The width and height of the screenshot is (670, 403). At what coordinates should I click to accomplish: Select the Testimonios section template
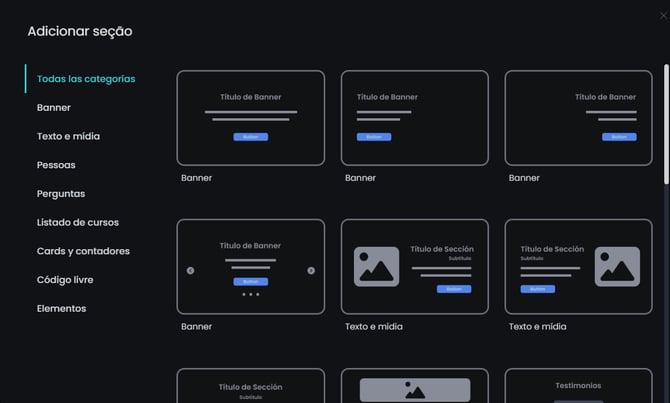(x=579, y=385)
